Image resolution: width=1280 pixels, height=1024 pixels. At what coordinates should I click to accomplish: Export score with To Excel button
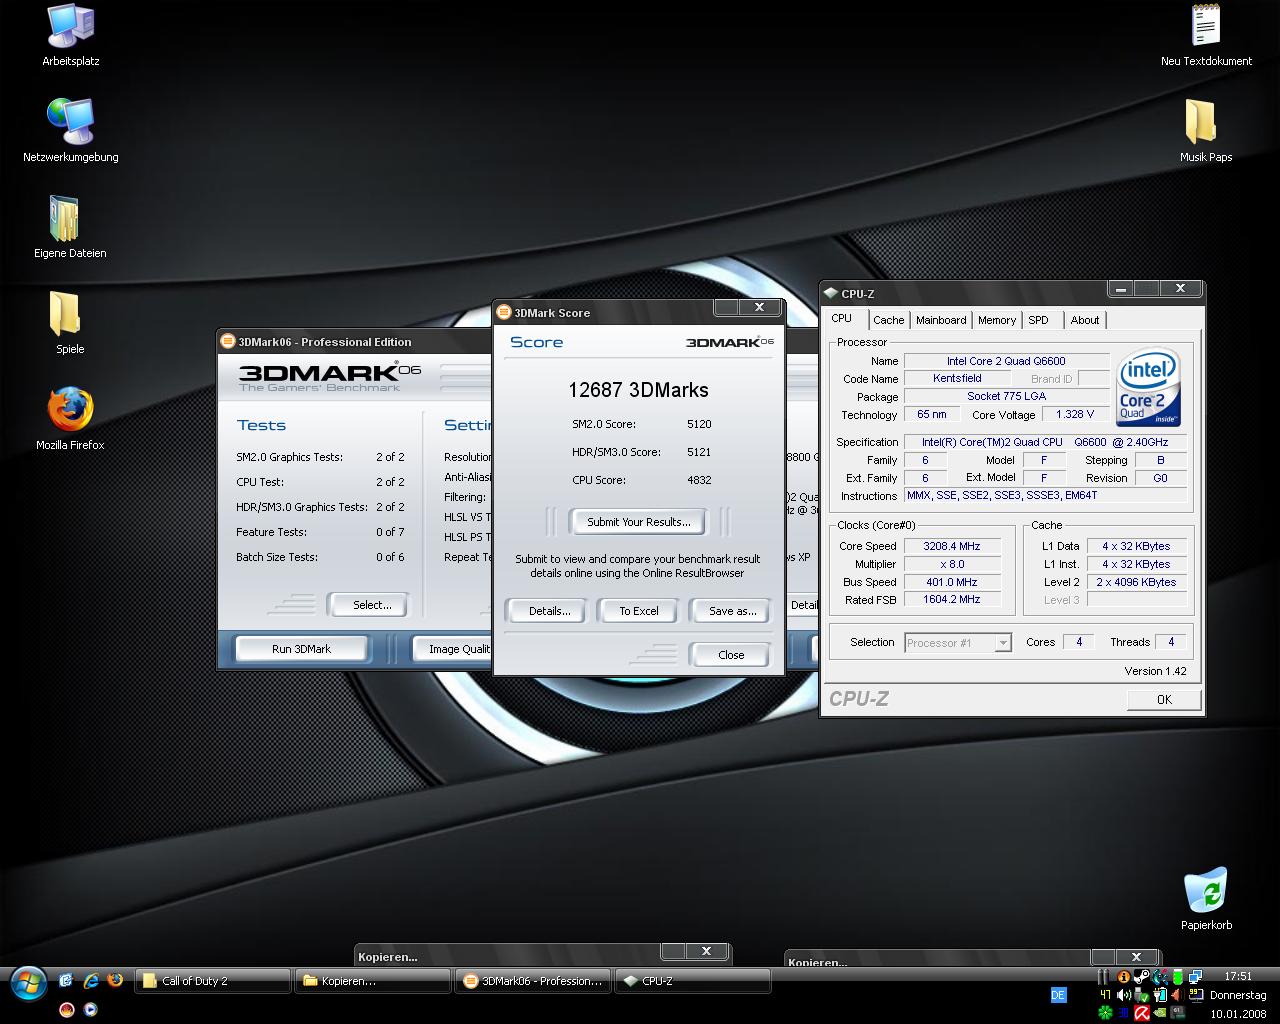click(x=639, y=611)
